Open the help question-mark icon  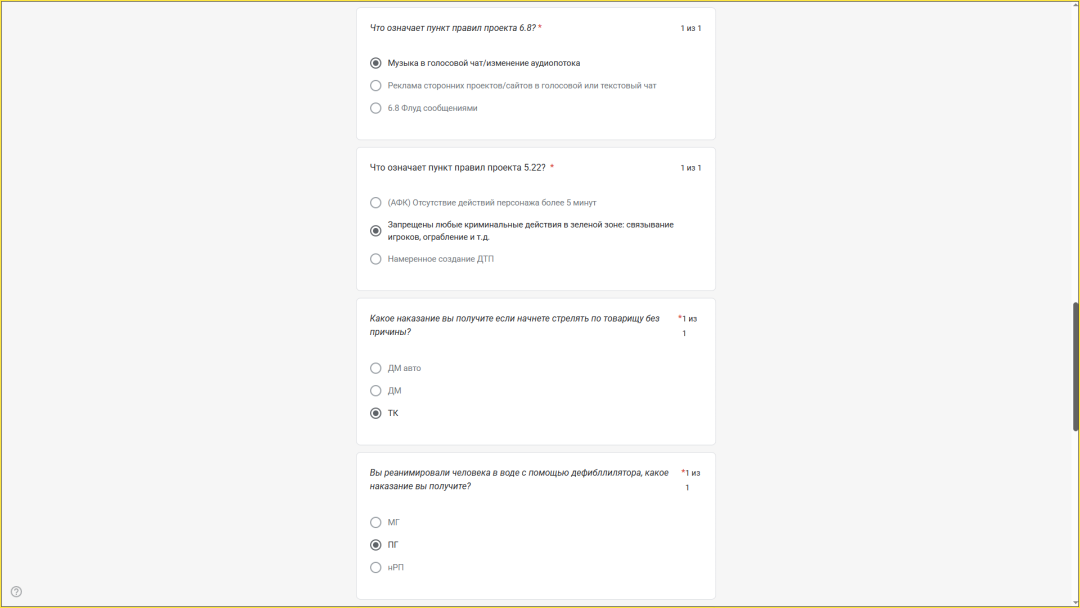tap(16, 592)
